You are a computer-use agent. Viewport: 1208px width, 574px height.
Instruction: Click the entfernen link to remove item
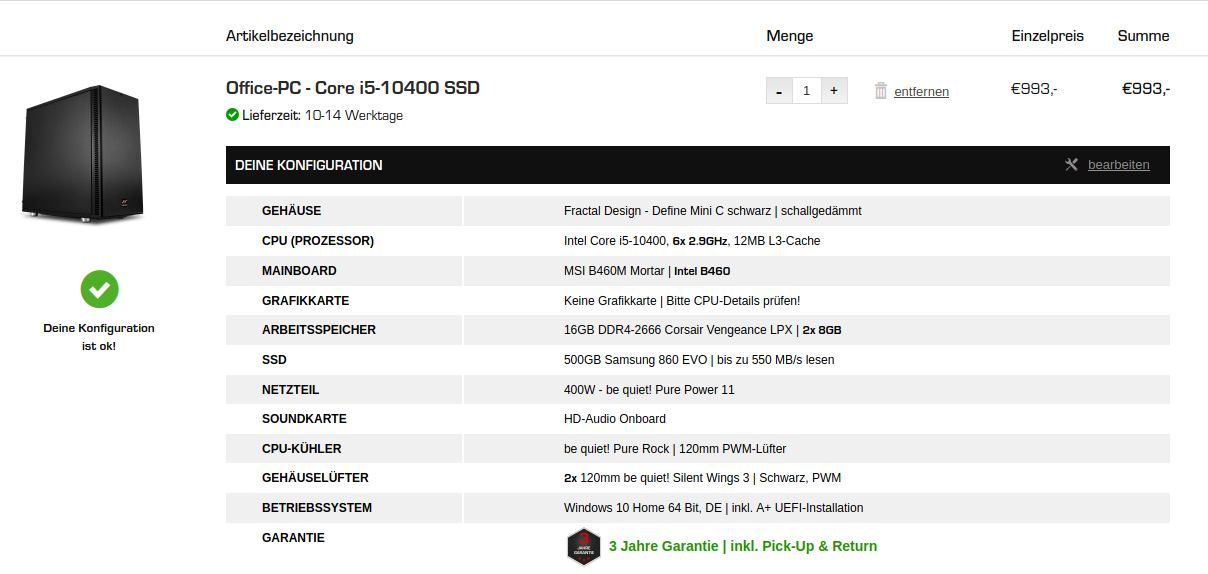921,92
